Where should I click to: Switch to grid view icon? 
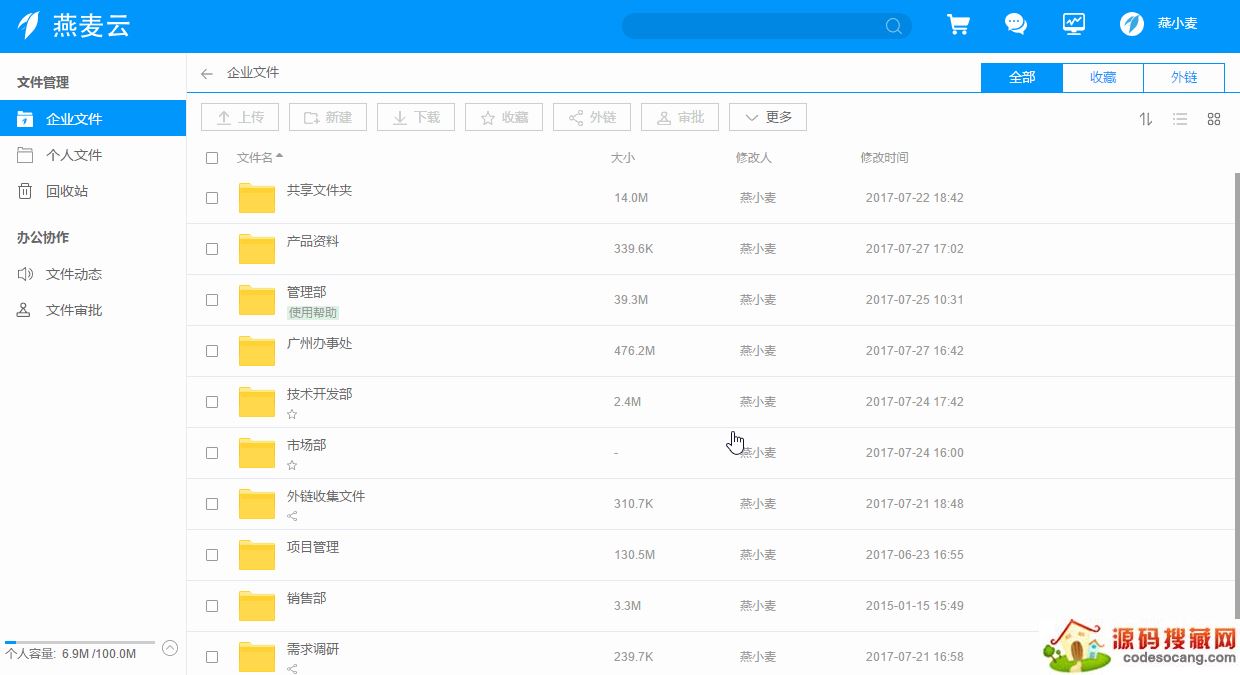click(x=1214, y=119)
